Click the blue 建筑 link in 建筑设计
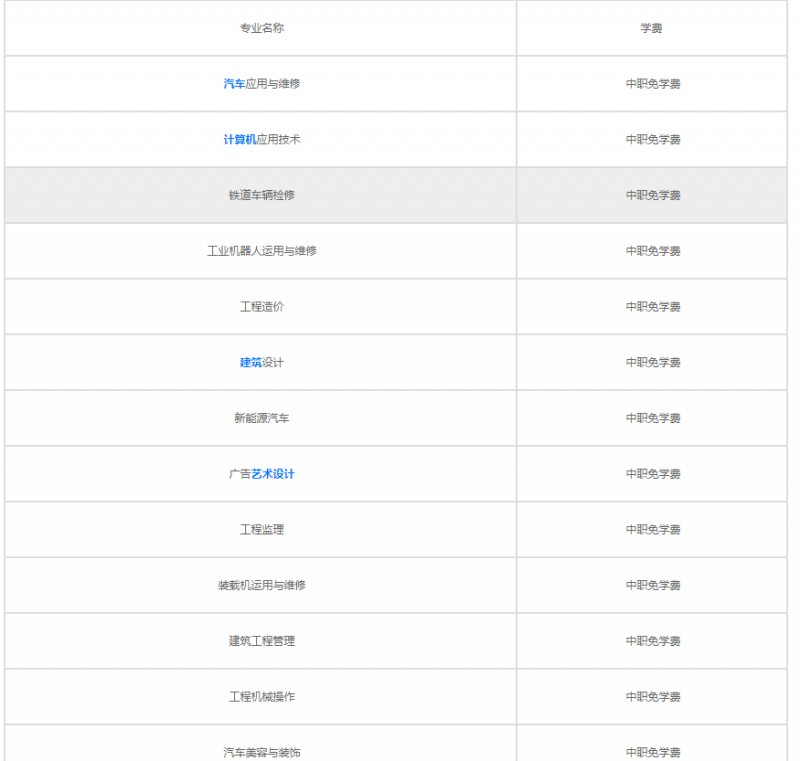 (x=250, y=362)
